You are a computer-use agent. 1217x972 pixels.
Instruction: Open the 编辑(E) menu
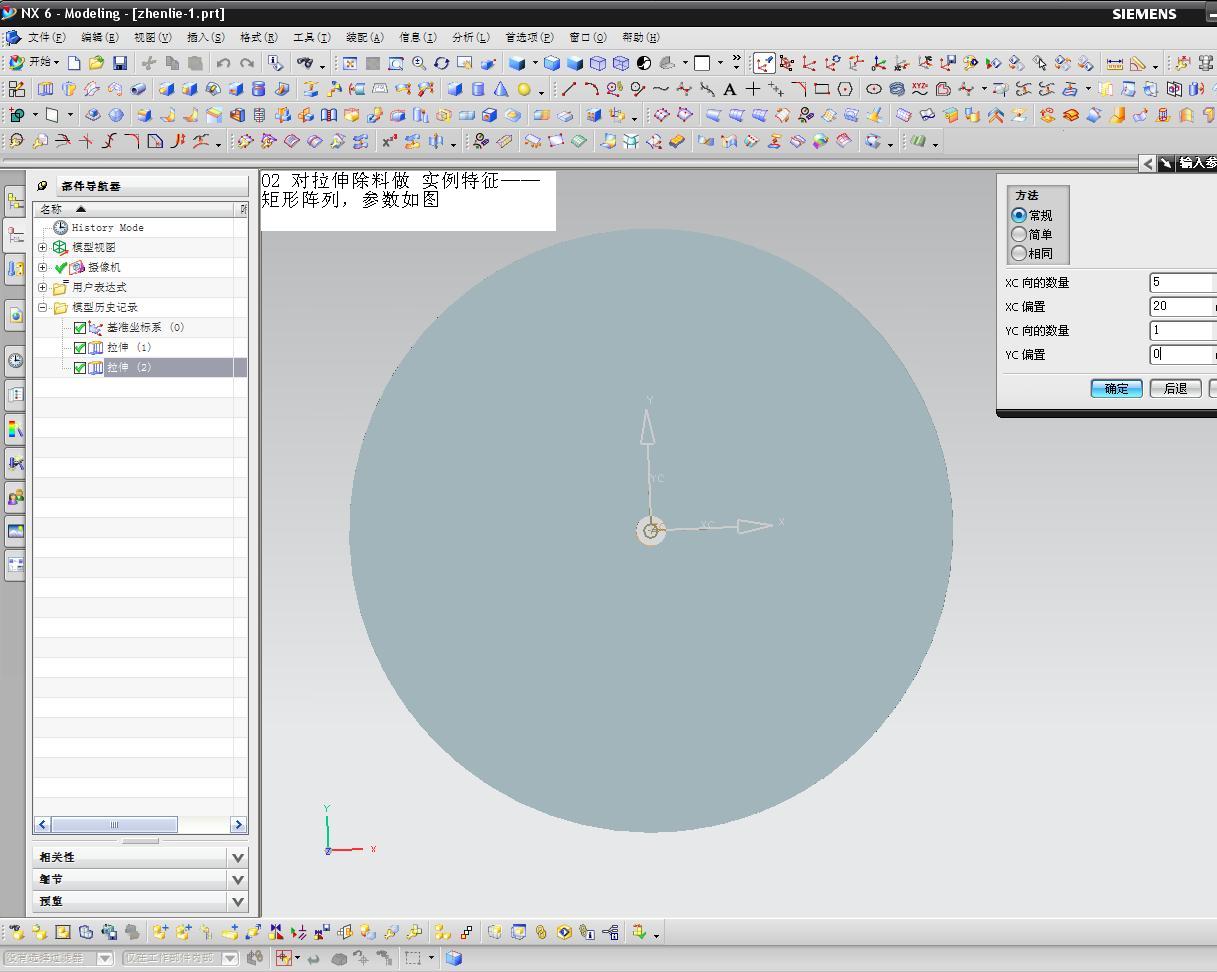pyautogui.click(x=99, y=37)
